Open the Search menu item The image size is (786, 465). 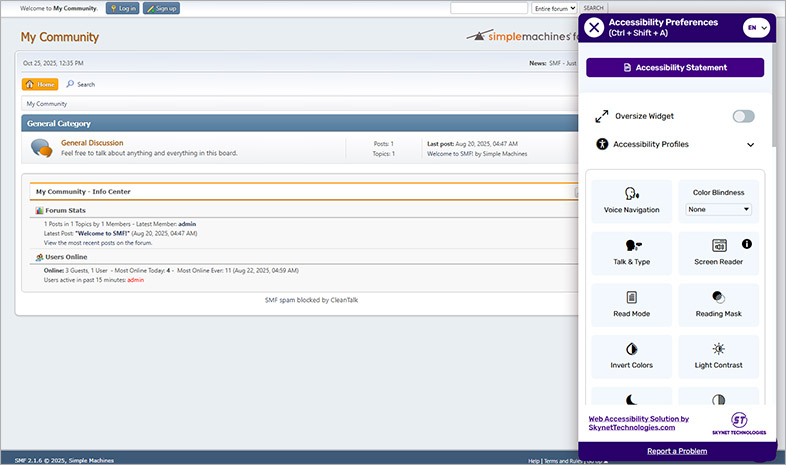[81, 84]
